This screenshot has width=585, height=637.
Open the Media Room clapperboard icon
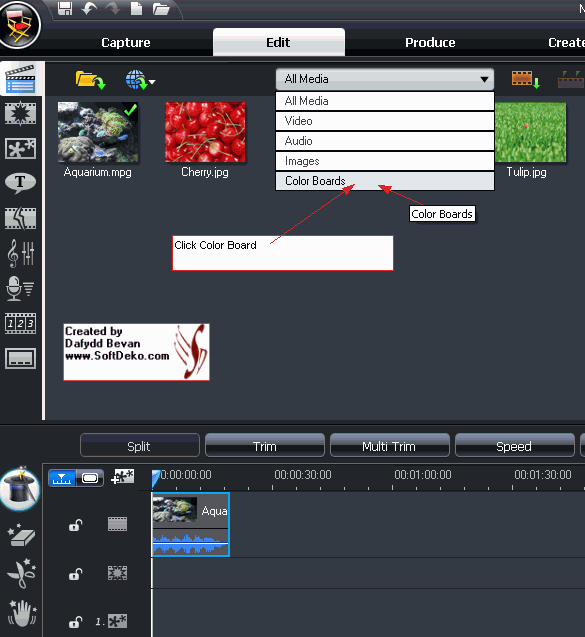coord(20,79)
